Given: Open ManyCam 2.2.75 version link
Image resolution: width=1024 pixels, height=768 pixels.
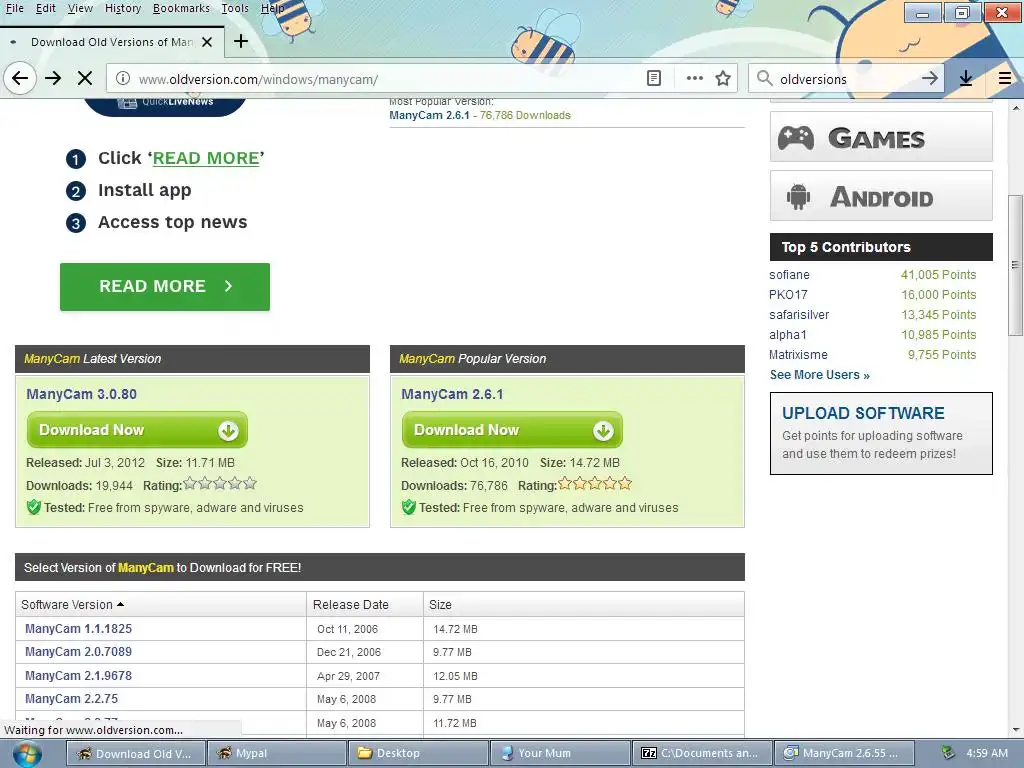Looking at the screenshot, I should 71,699.
